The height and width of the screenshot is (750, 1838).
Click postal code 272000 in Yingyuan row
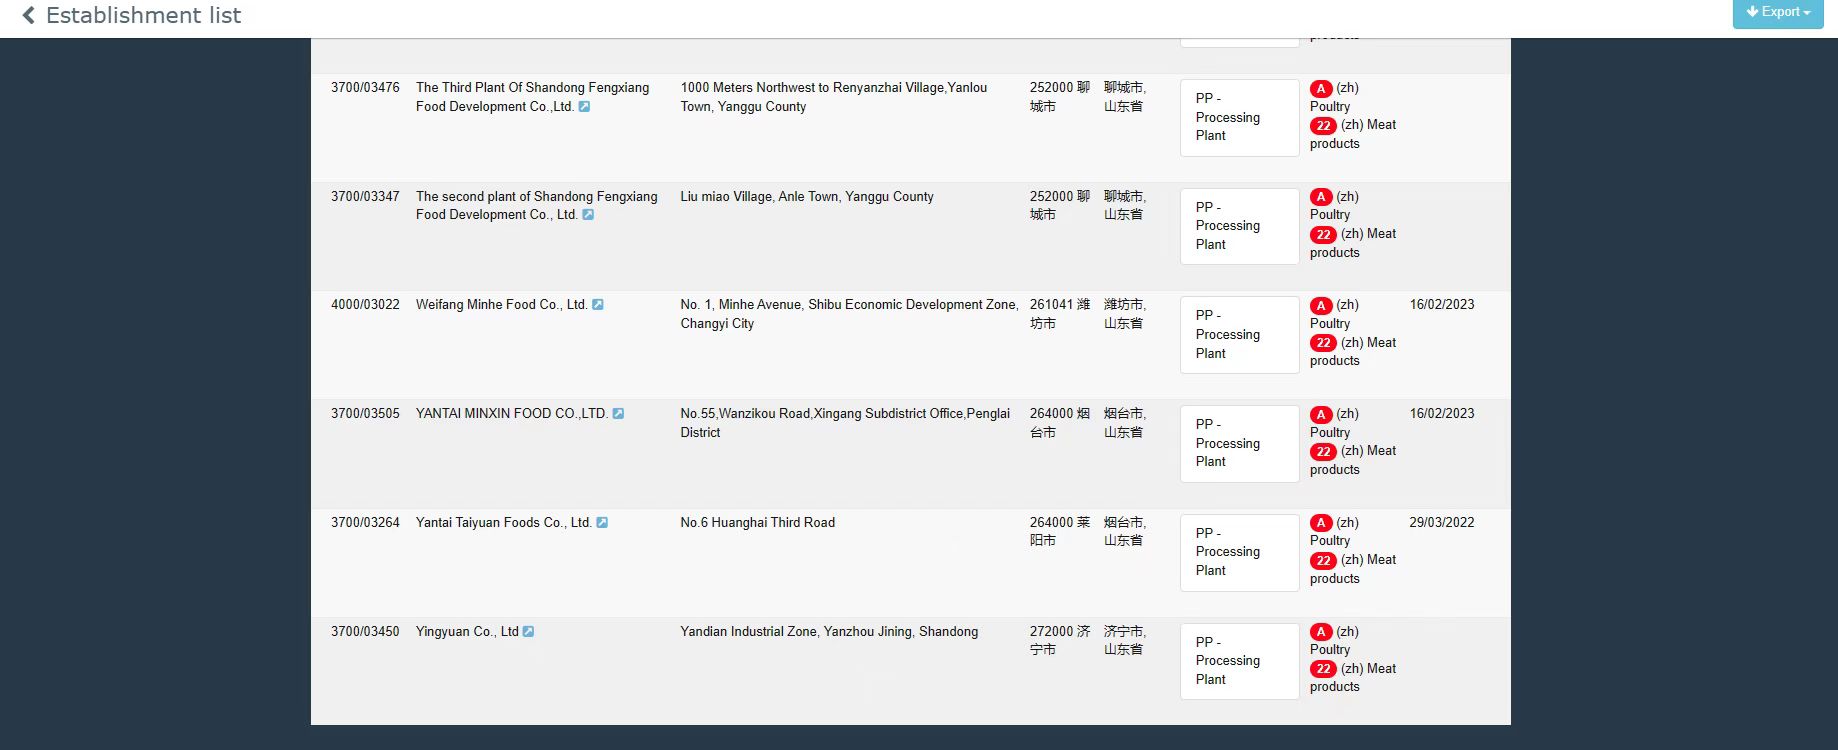(x=1051, y=632)
